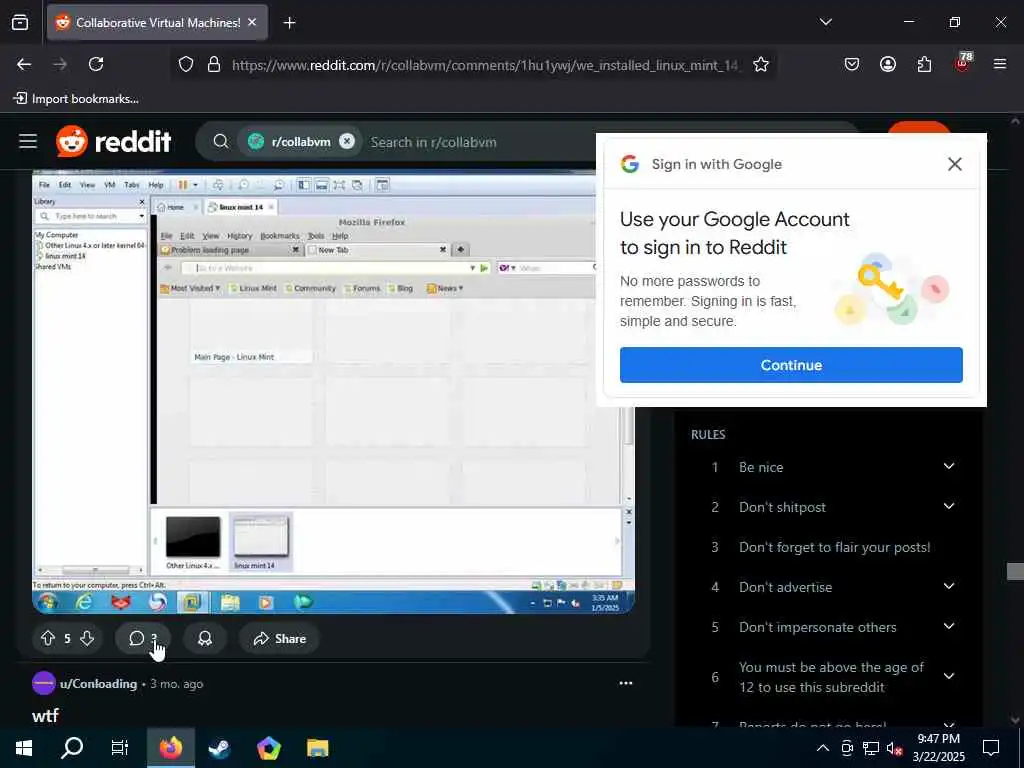Remove r/collabvm search filter chip
1024x768 pixels.
pos(347,141)
